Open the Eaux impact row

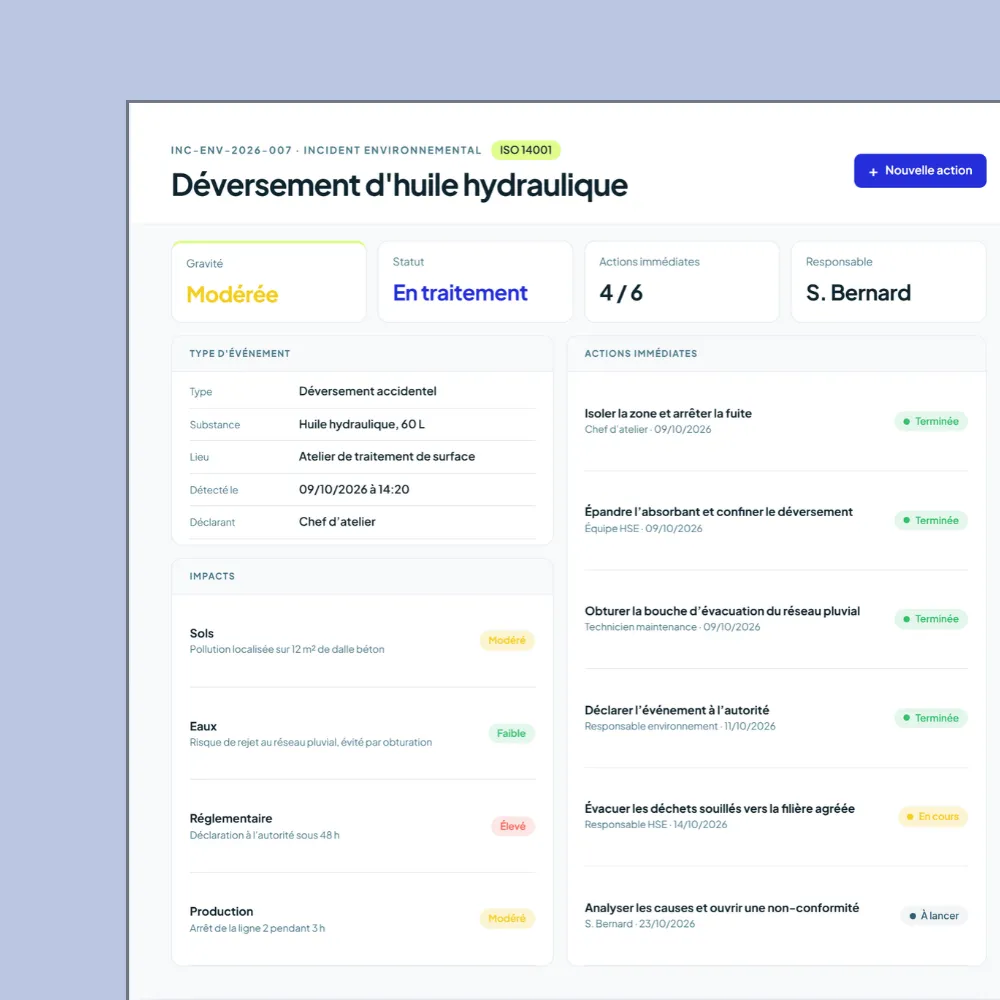pyautogui.click(x=362, y=733)
